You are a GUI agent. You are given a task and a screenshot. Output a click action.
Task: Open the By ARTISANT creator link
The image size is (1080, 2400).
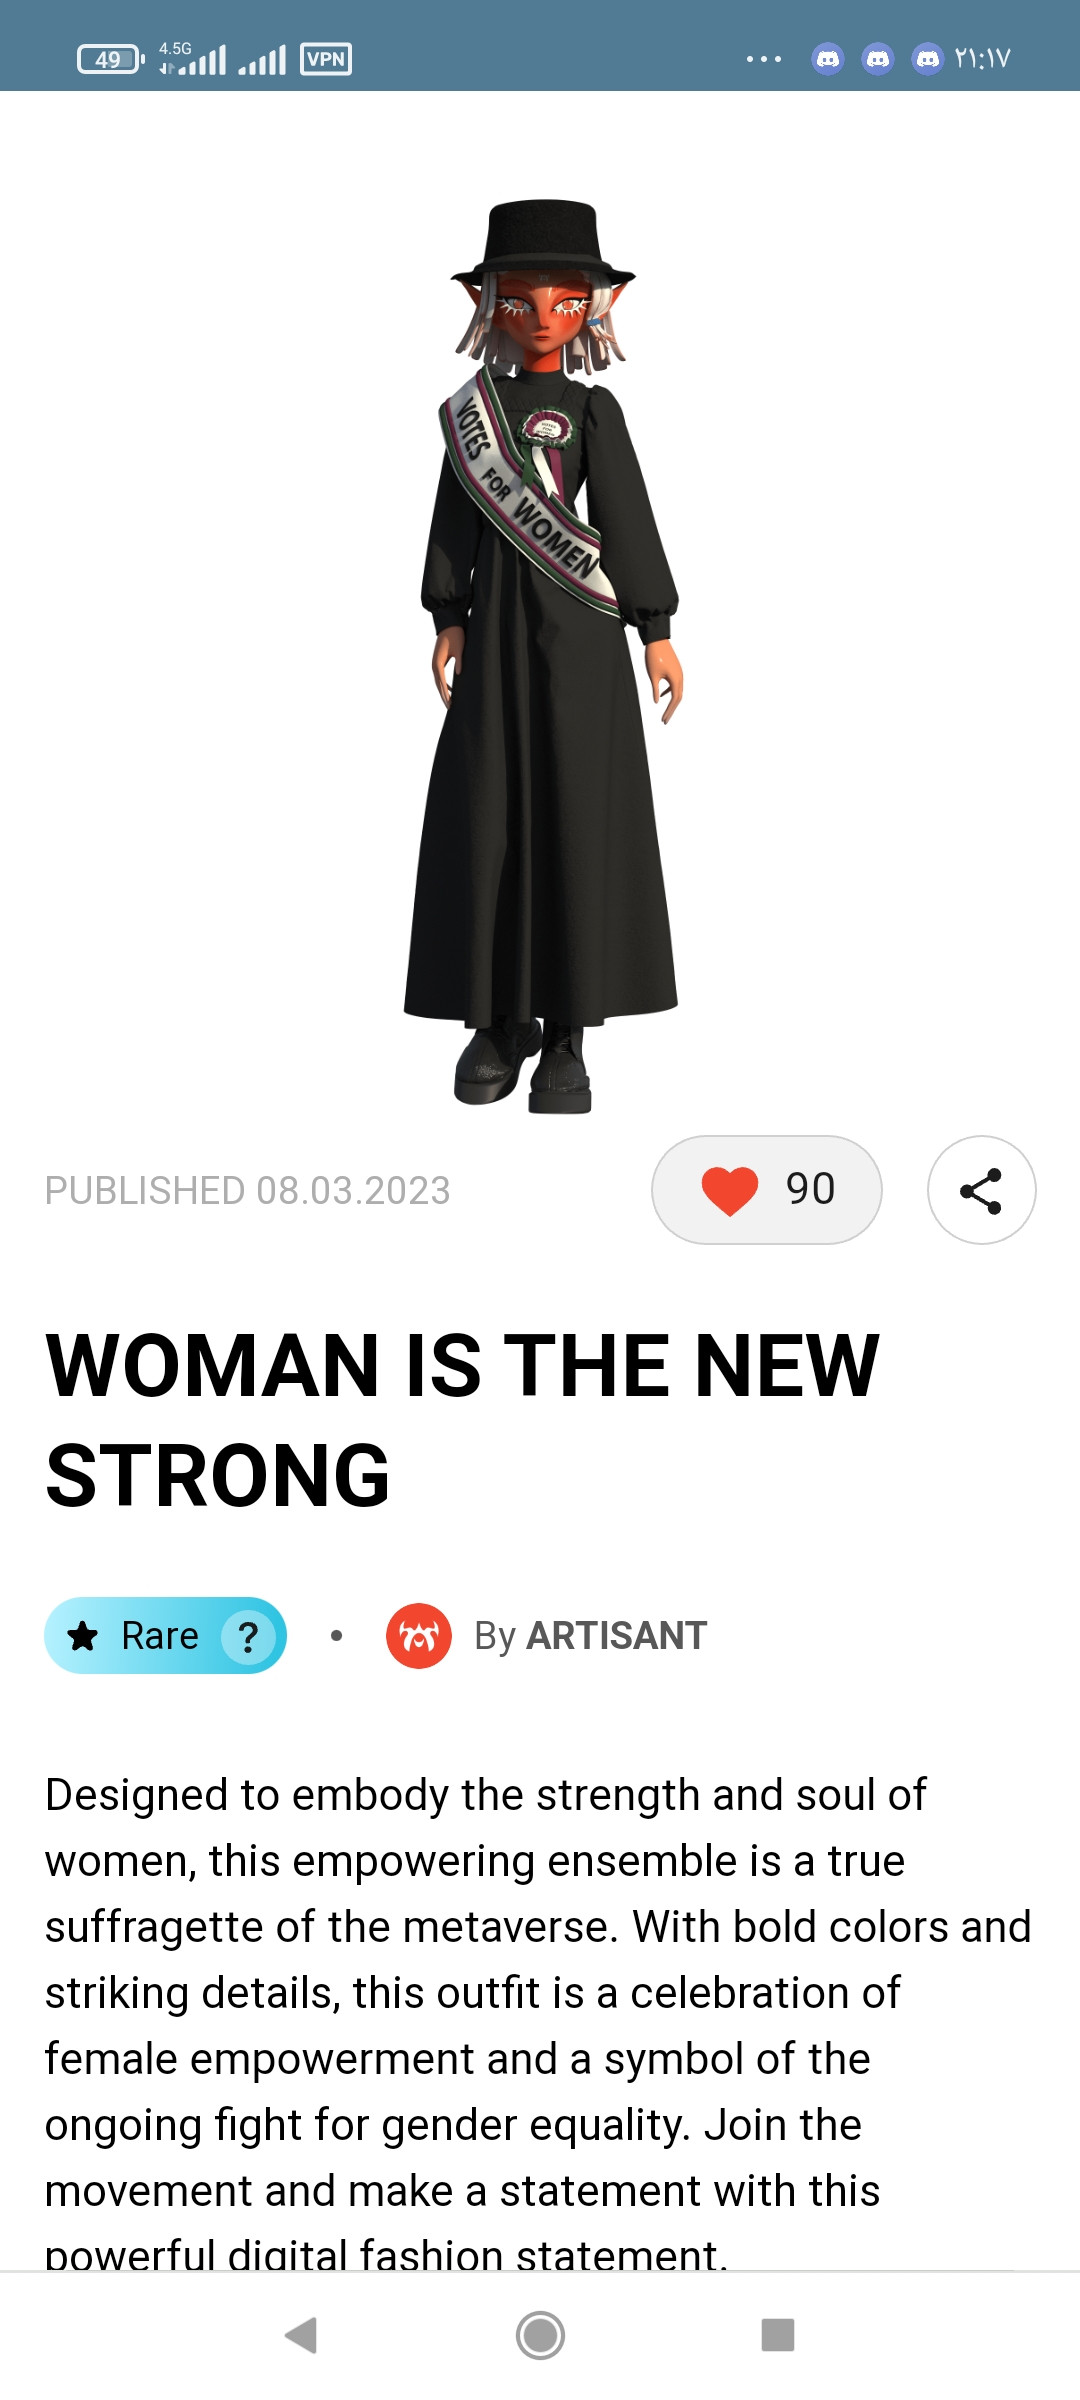pos(591,1636)
